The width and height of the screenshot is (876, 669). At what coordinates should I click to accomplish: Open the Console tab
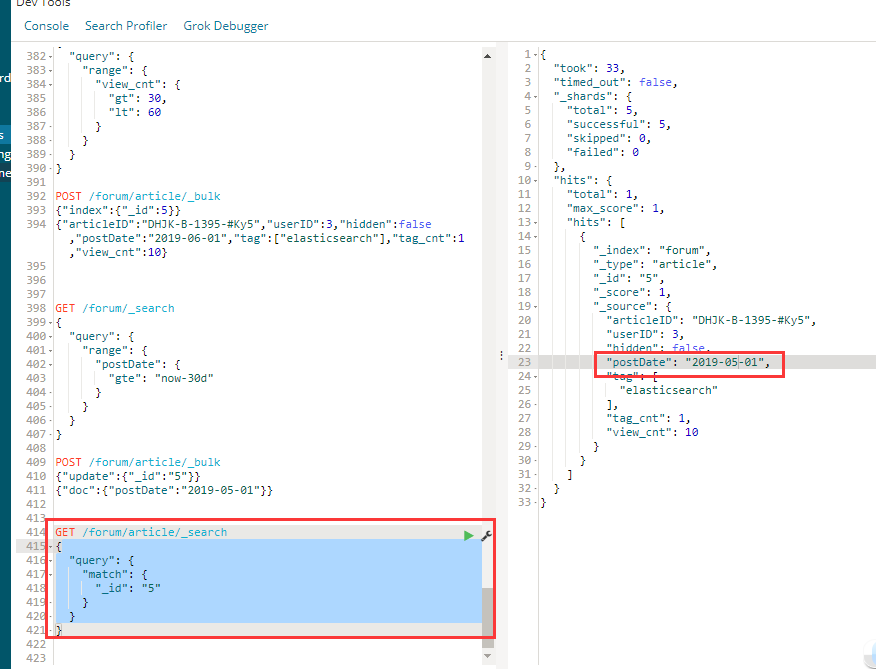click(46, 26)
